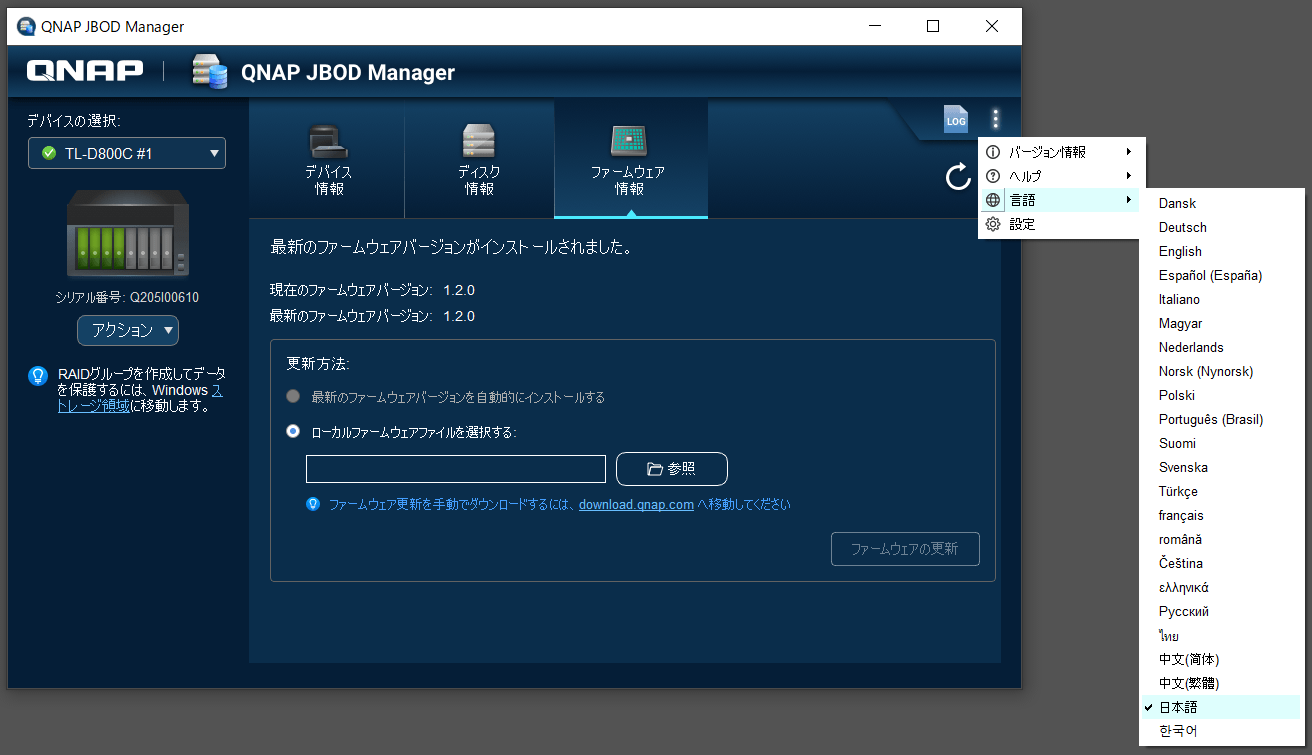Open the アクション dropdown button

[128, 330]
